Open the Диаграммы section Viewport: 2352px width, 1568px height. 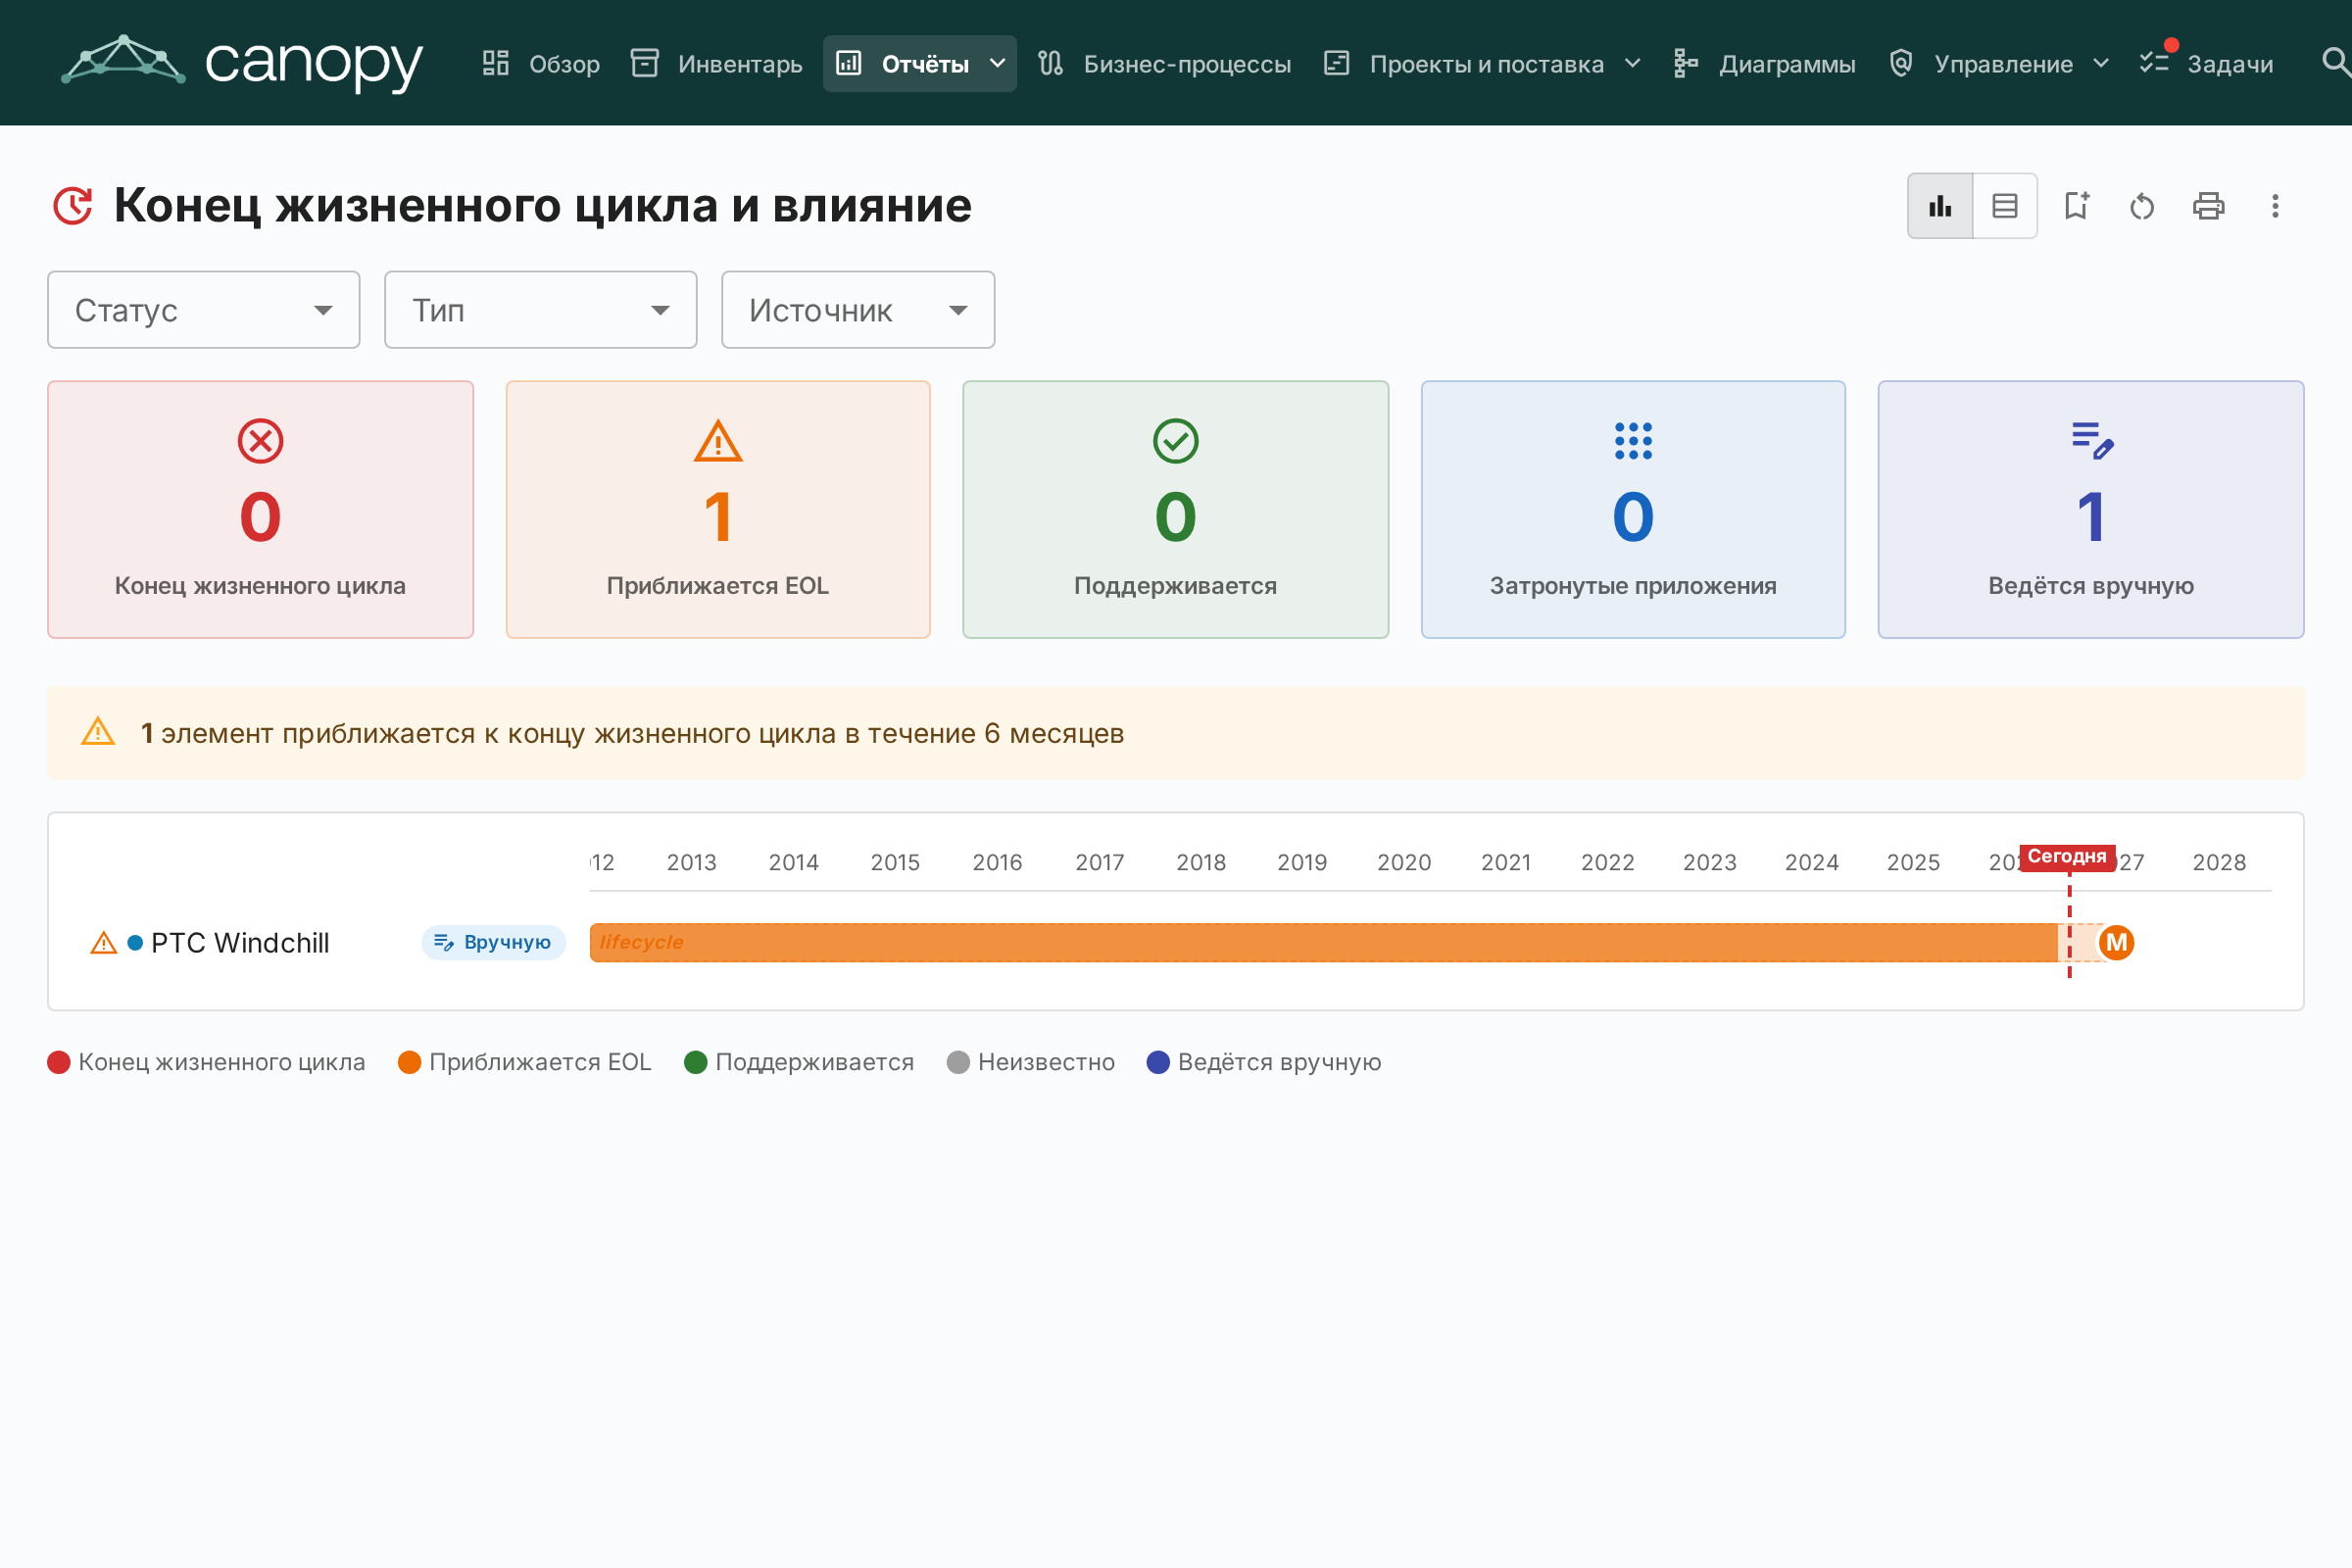[1765, 64]
